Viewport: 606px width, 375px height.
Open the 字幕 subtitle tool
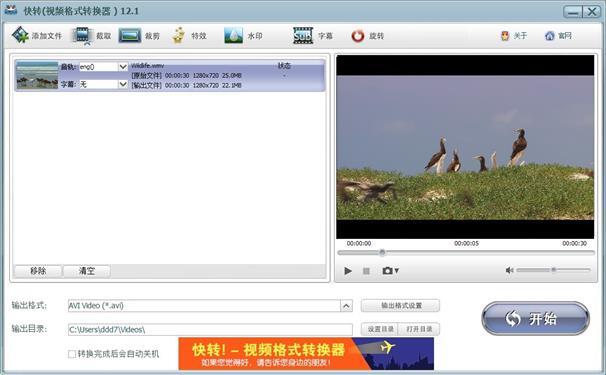303,36
